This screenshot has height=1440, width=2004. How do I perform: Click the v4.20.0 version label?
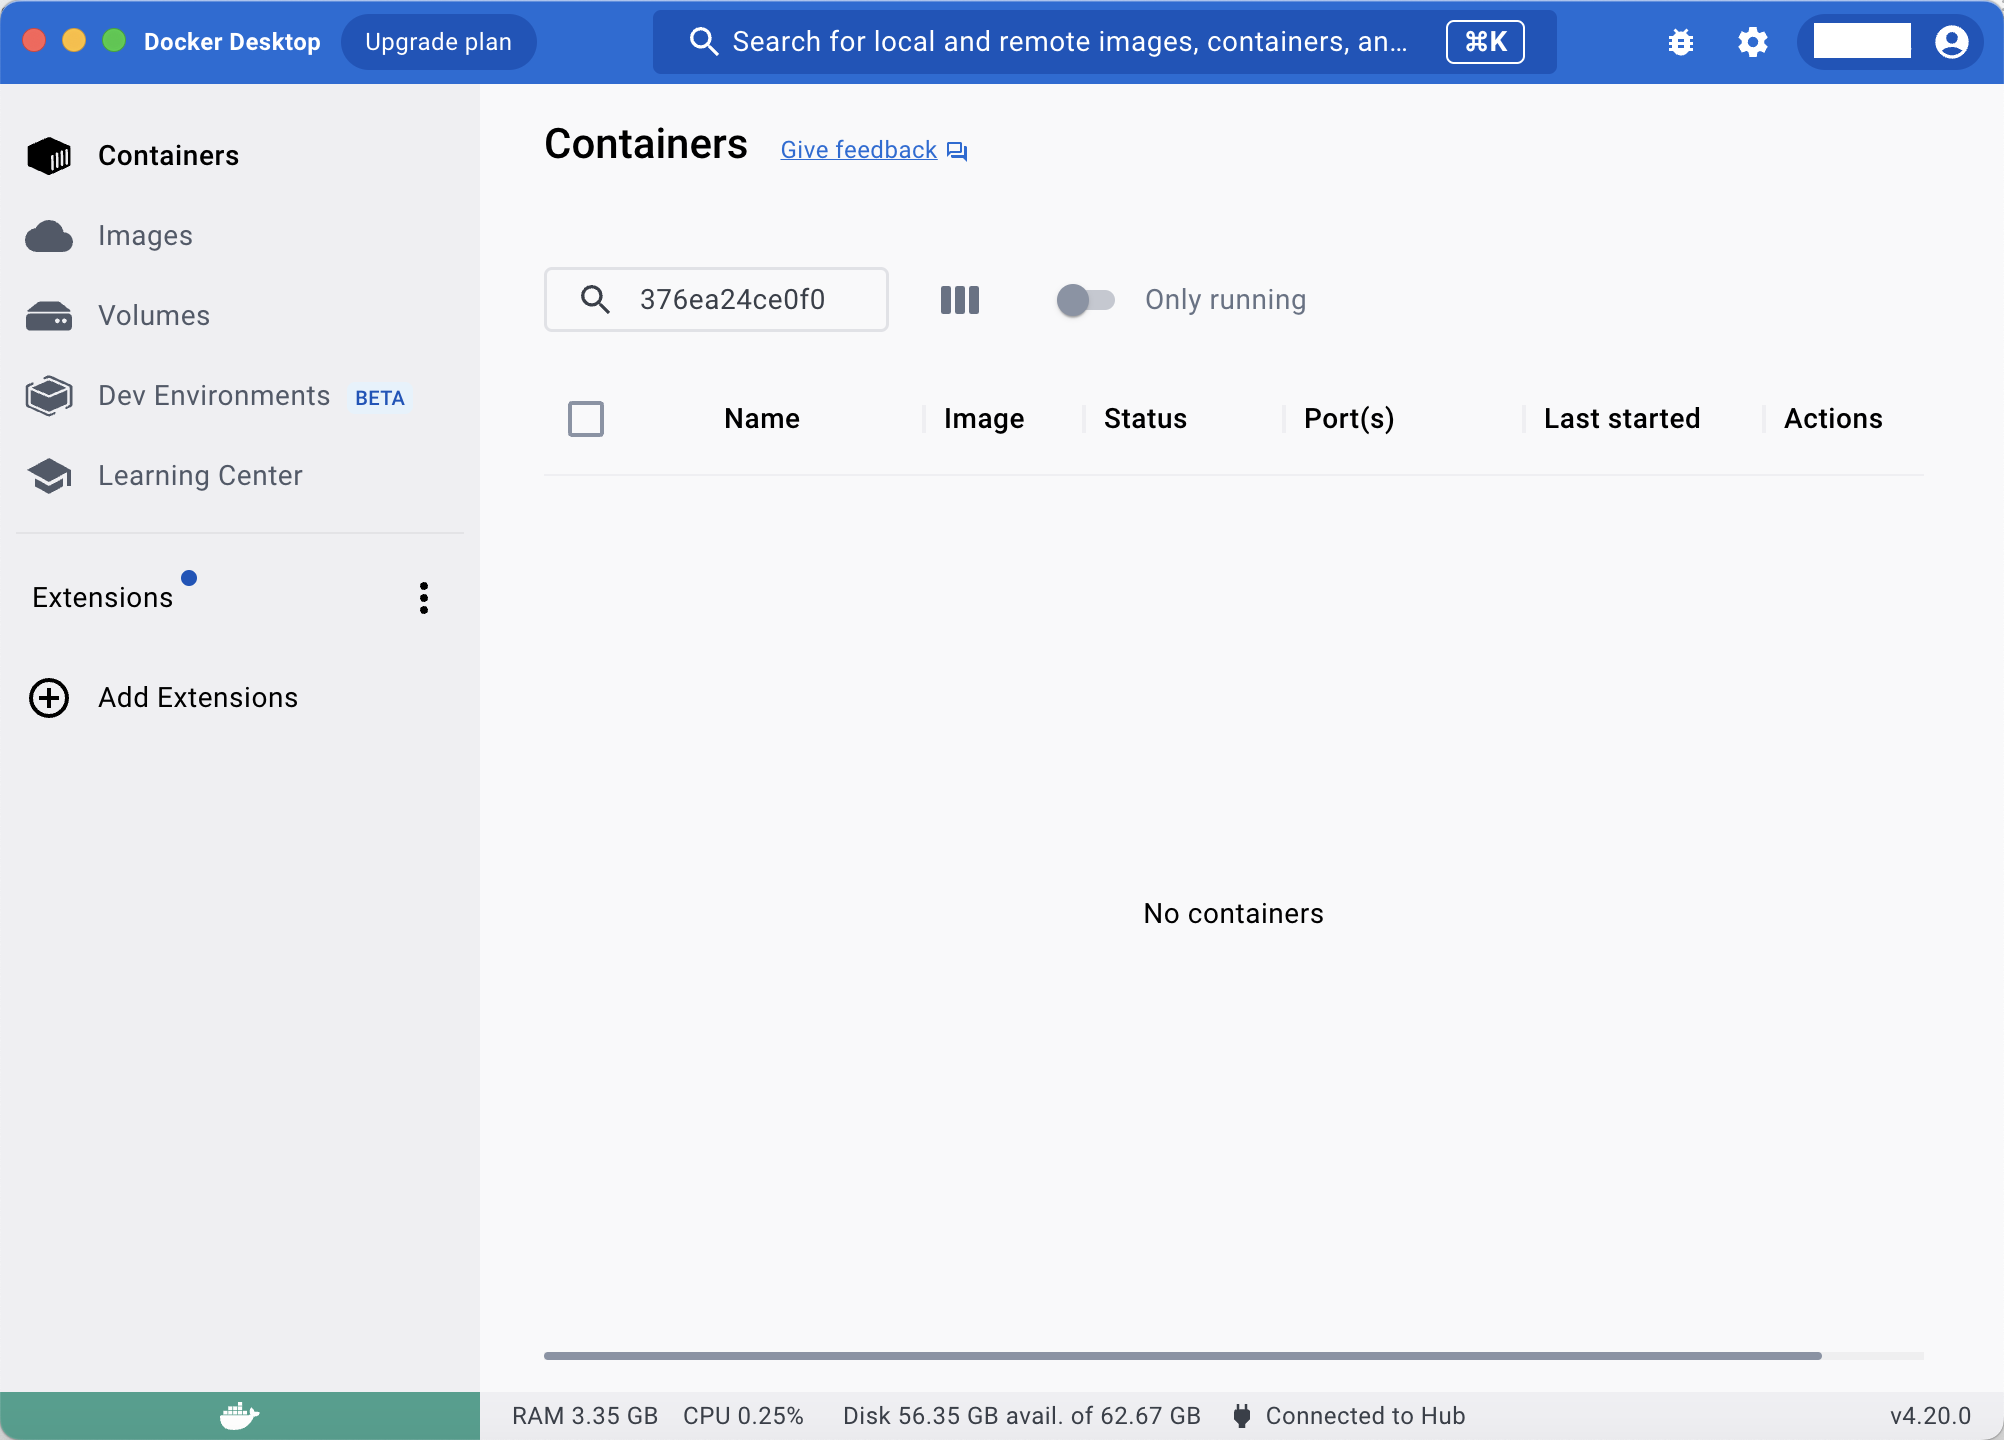coord(1930,1416)
